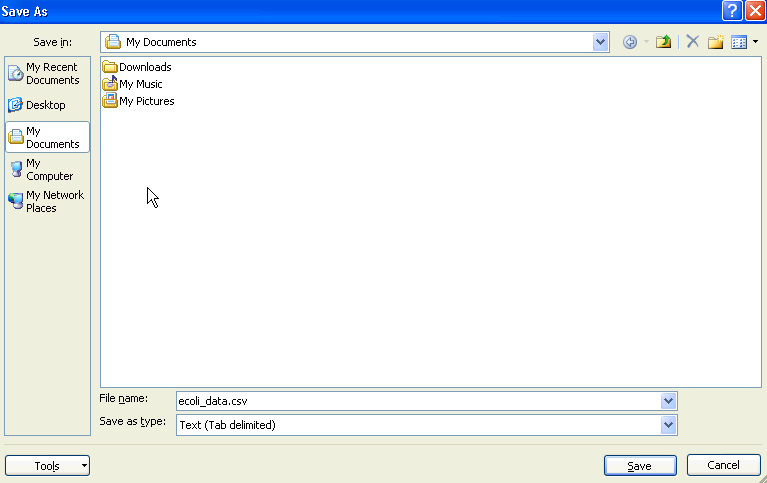Select My Computer in places bar
This screenshot has height=483, width=767.
46,169
